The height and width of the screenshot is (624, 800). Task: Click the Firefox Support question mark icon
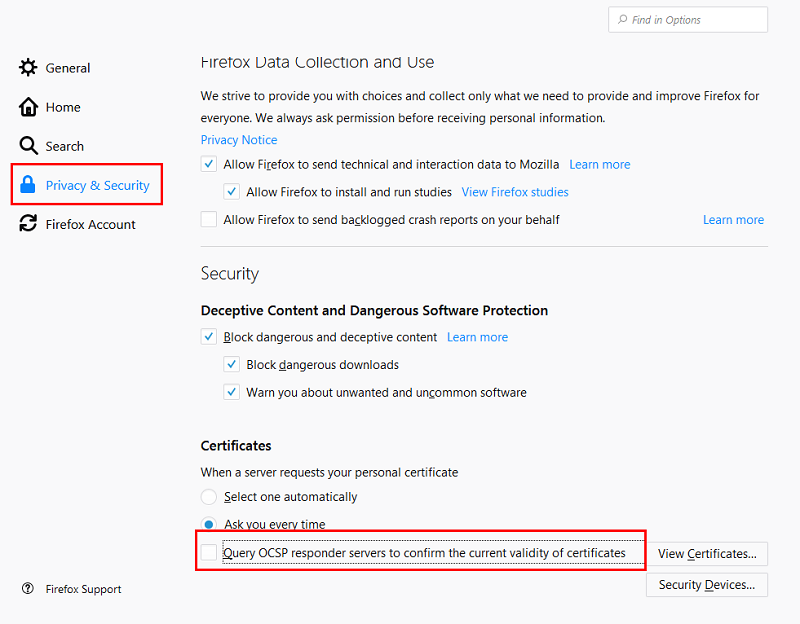click(x=28, y=588)
